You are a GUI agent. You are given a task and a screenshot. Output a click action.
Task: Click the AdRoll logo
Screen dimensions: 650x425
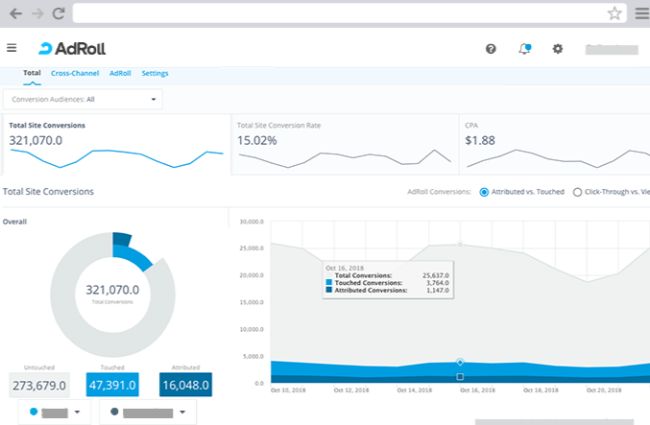72,48
